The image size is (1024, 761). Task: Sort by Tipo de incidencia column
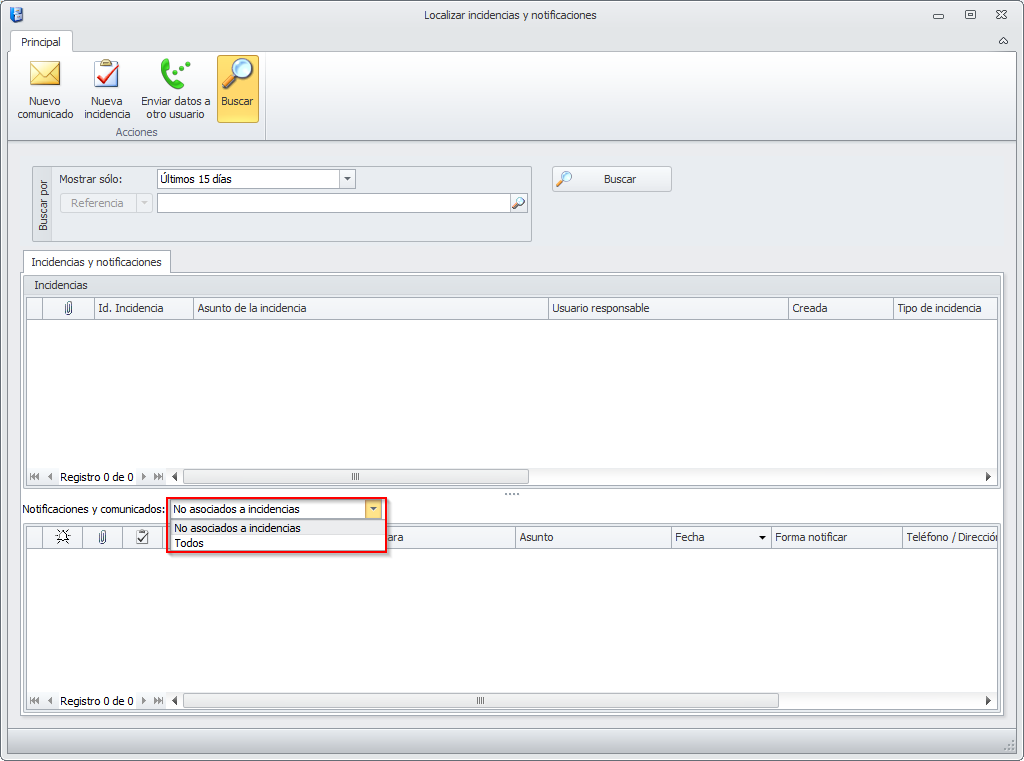click(945, 308)
